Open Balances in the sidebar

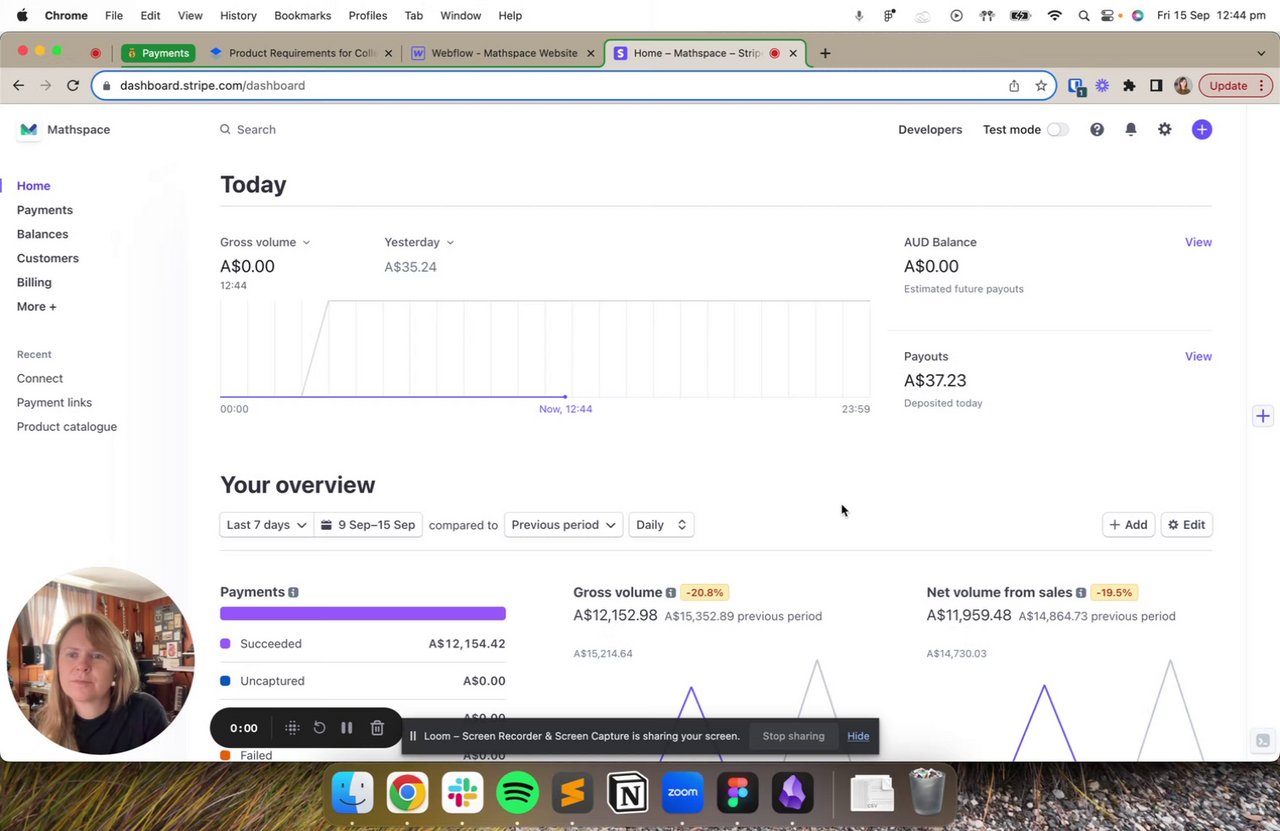43,234
